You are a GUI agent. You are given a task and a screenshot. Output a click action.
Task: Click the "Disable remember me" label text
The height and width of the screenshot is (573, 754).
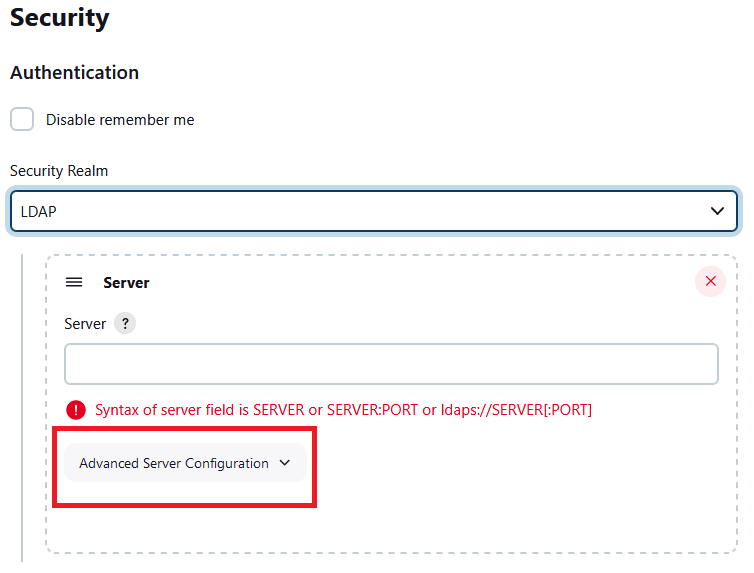[120, 120]
